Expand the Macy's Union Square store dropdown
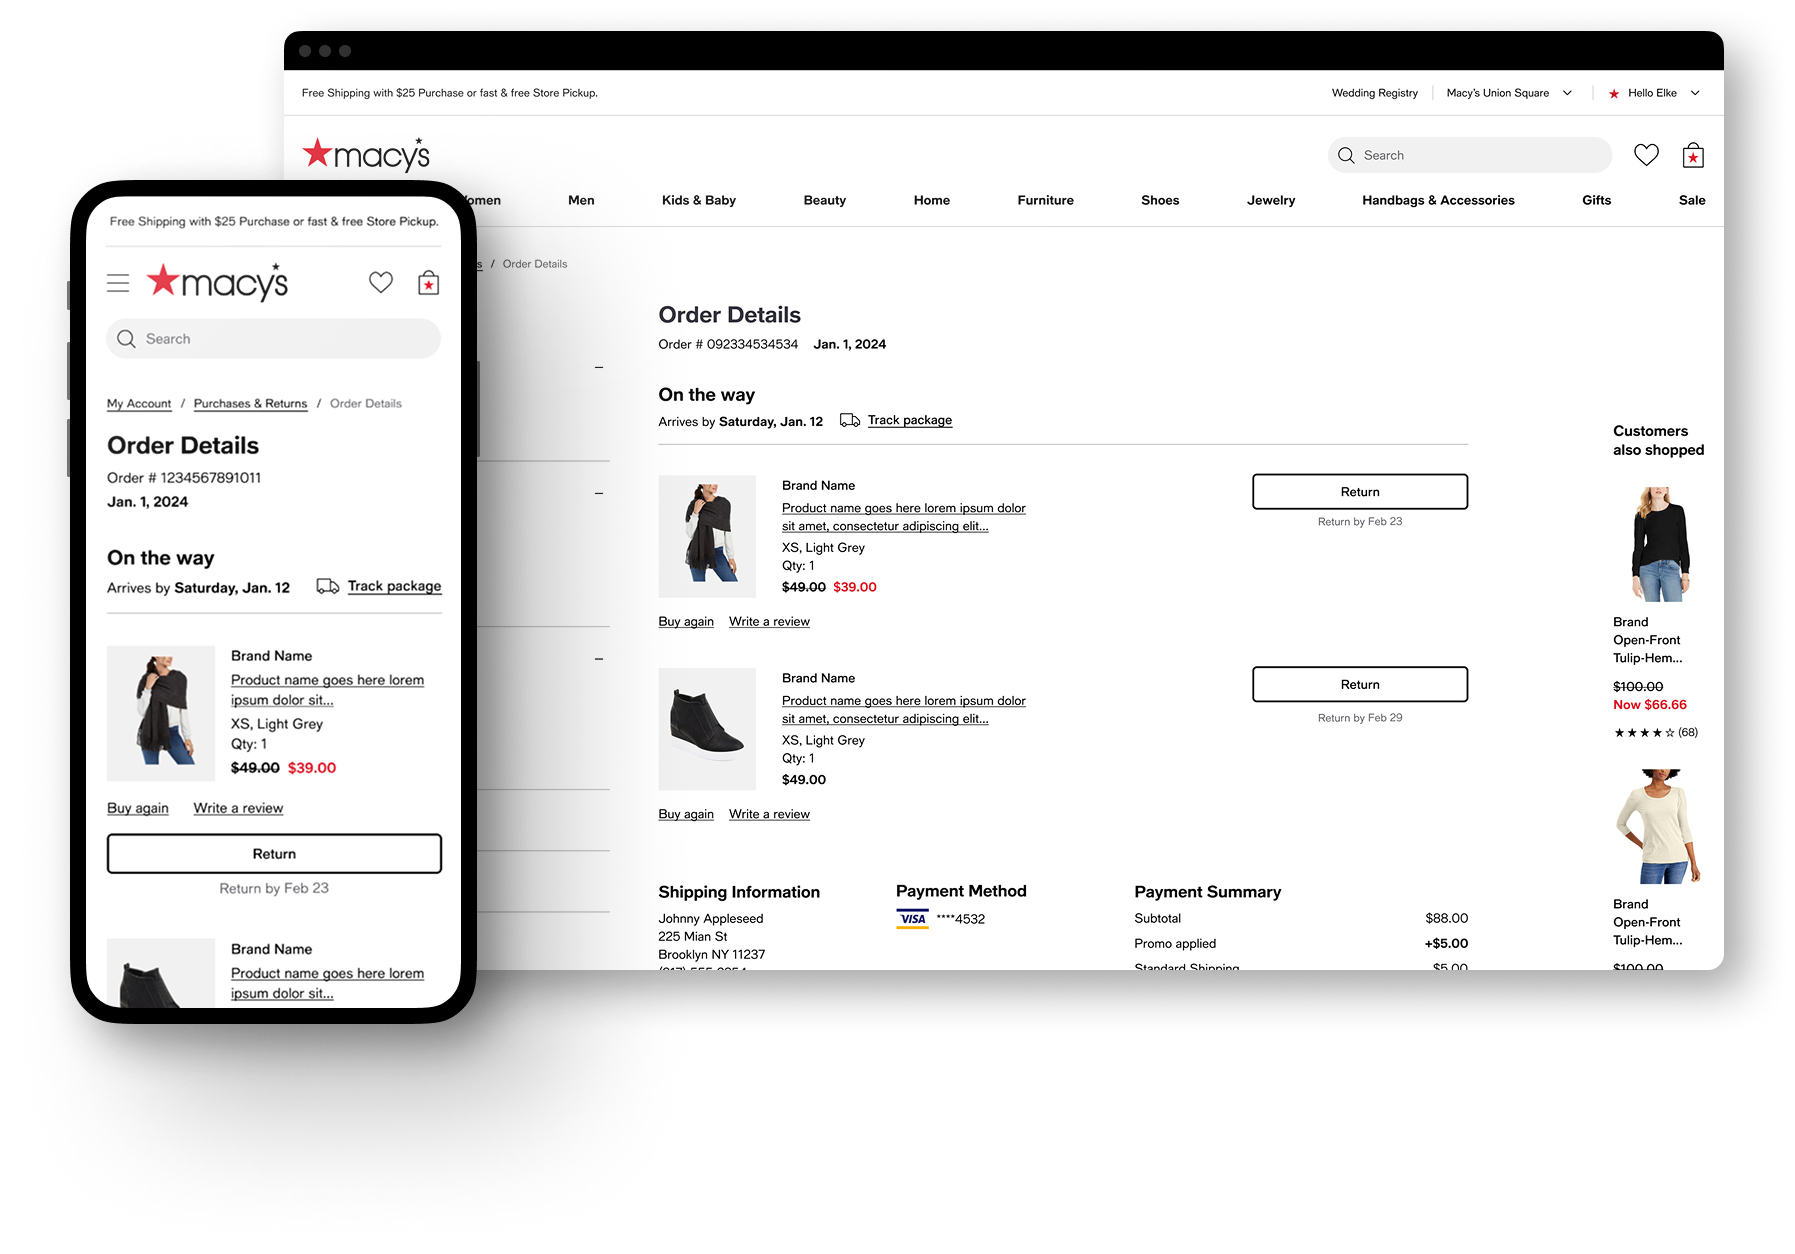The image size is (1795, 1254). click(1509, 93)
